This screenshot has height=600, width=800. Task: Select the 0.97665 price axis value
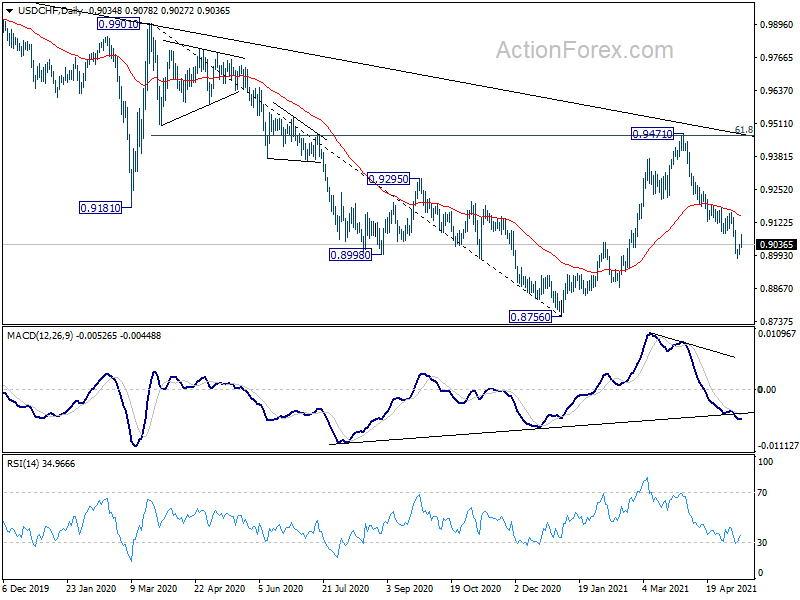(777, 58)
